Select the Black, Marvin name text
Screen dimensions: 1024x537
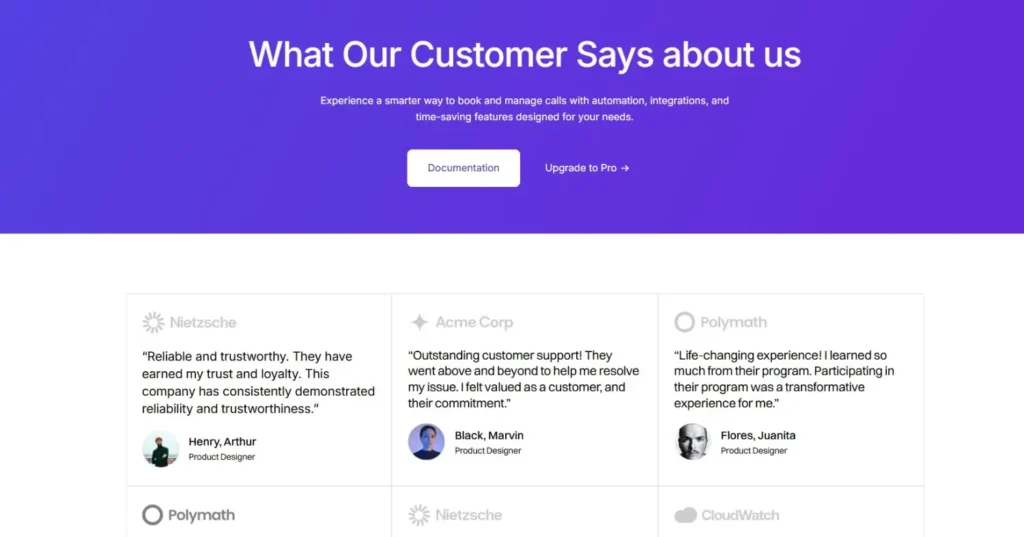pos(489,435)
